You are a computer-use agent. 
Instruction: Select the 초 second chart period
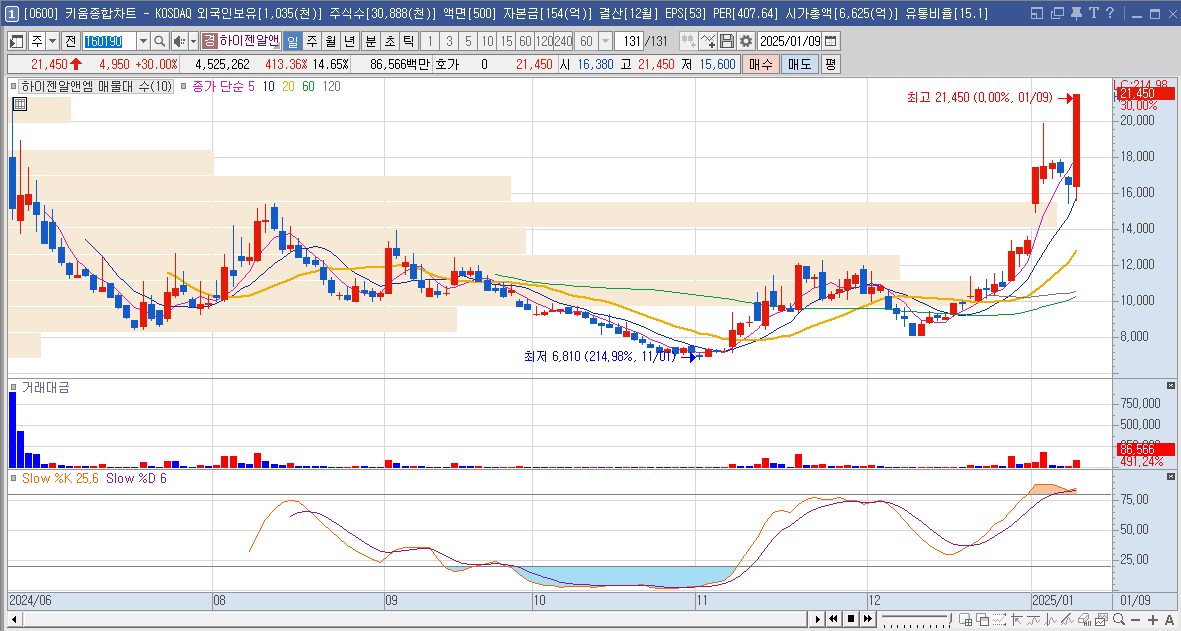390,41
